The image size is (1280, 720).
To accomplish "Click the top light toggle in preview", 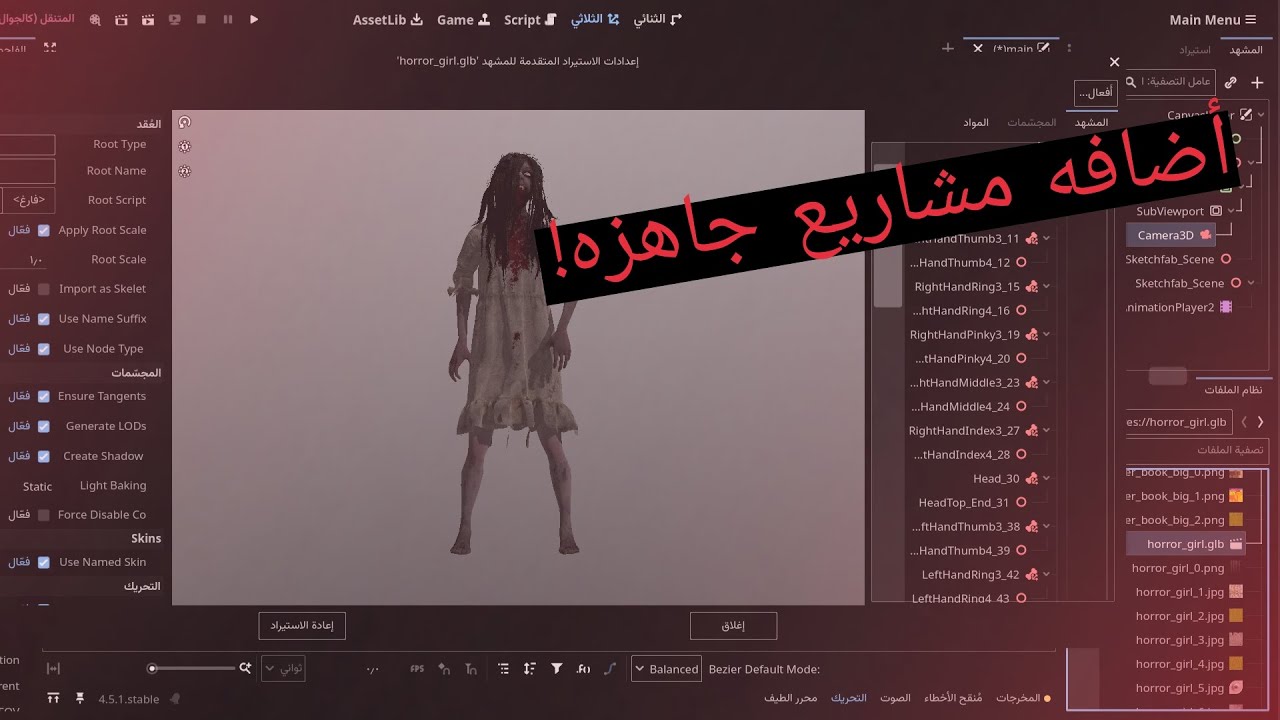I will coord(184,122).
